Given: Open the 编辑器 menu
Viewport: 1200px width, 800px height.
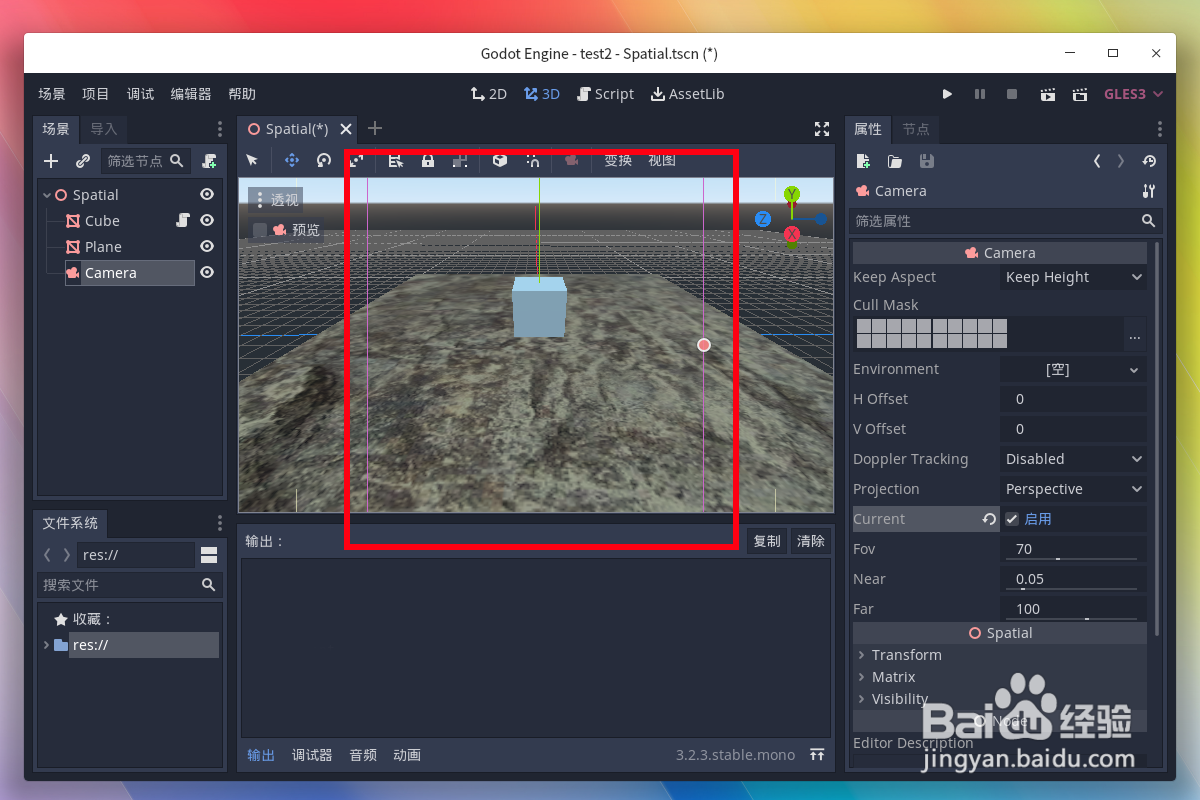Looking at the screenshot, I should 191,94.
